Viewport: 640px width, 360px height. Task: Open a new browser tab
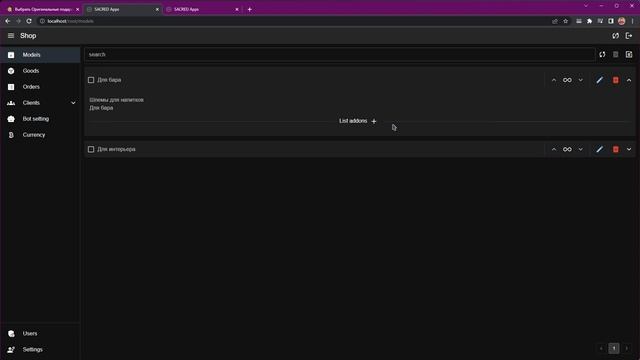click(250, 9)
